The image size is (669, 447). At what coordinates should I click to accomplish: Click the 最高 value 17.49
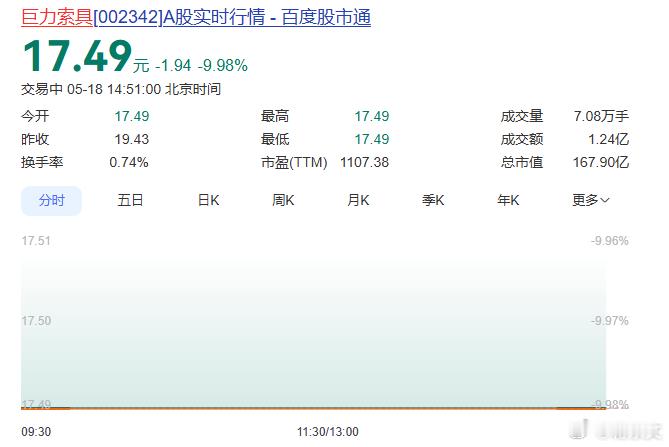[x=372, y=116]
